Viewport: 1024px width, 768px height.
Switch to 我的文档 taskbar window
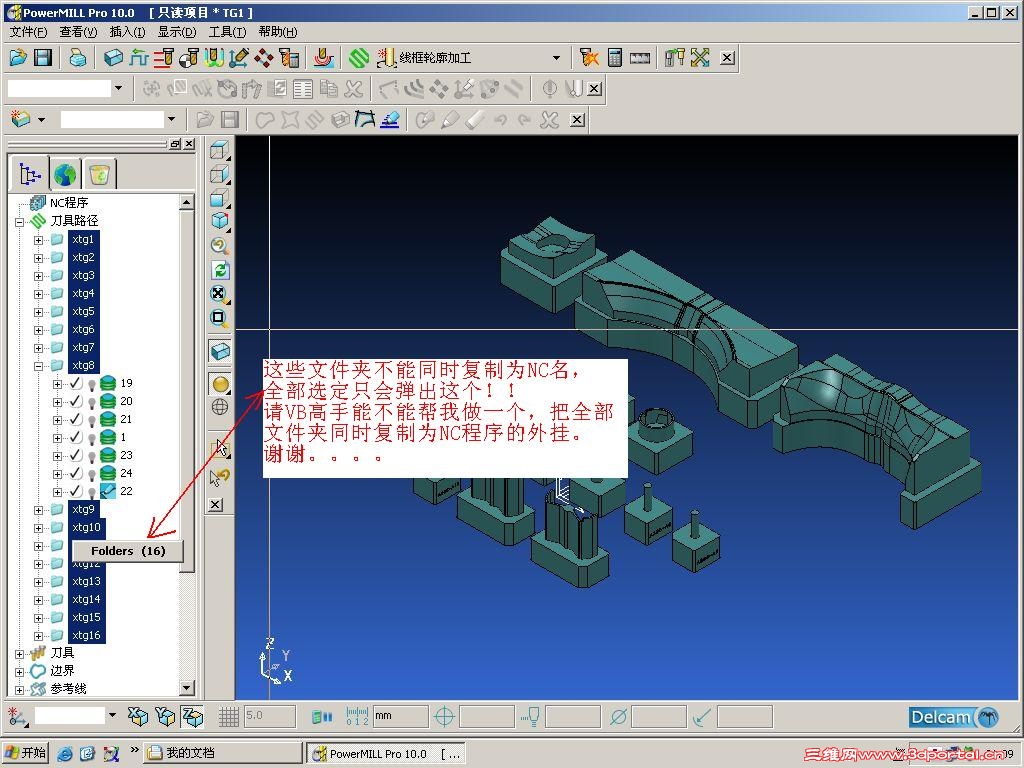click(x=222, y=753)
